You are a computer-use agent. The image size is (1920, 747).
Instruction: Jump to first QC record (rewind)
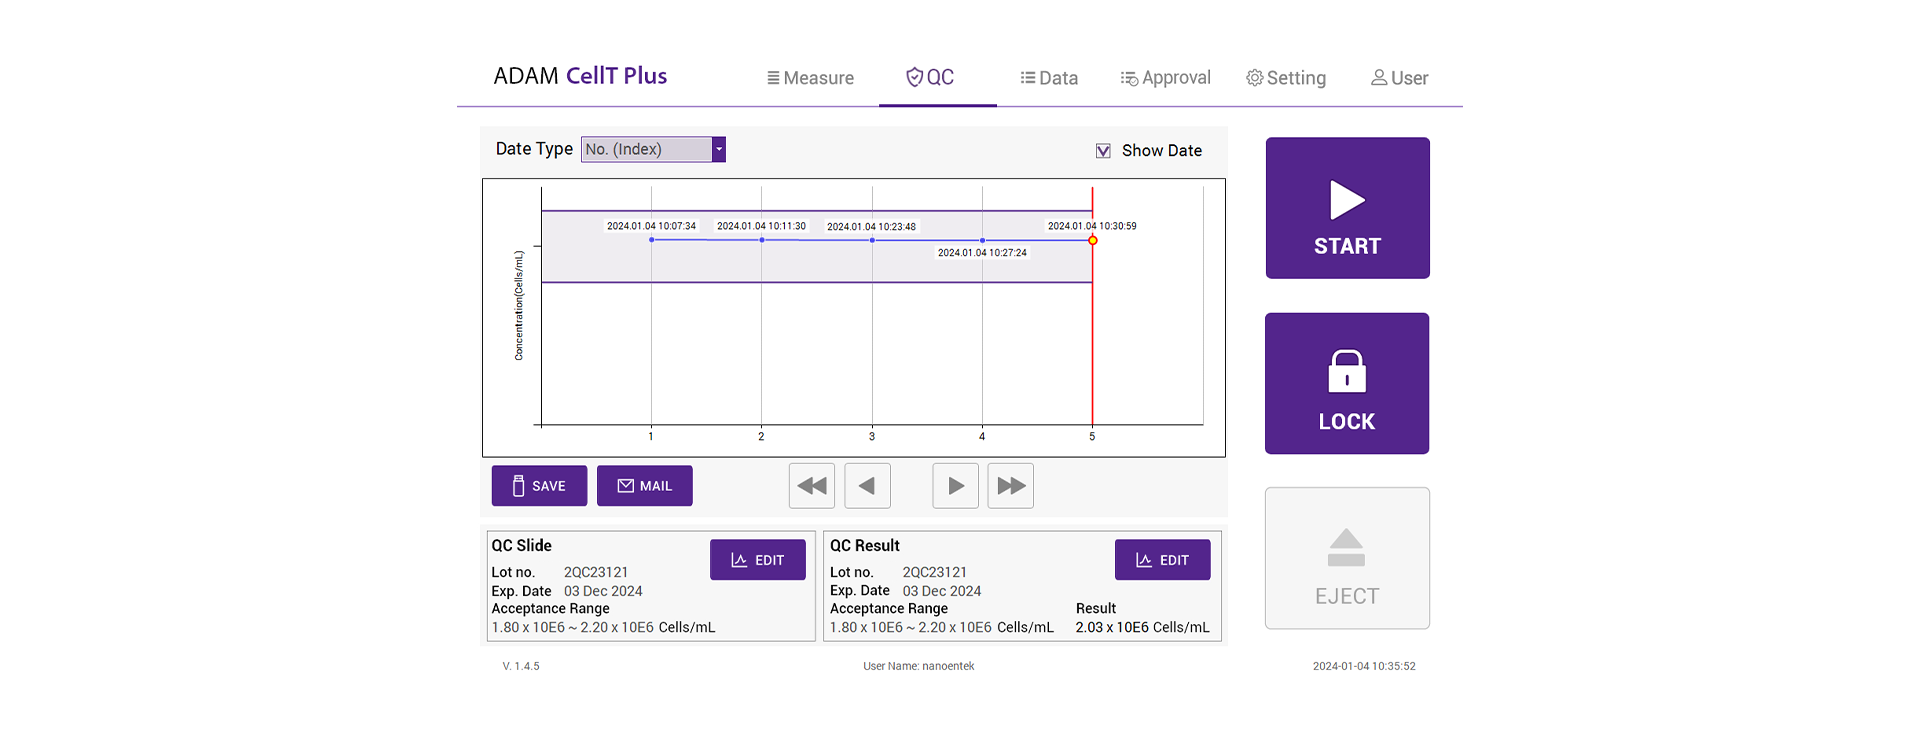click(x=811, y=486)
